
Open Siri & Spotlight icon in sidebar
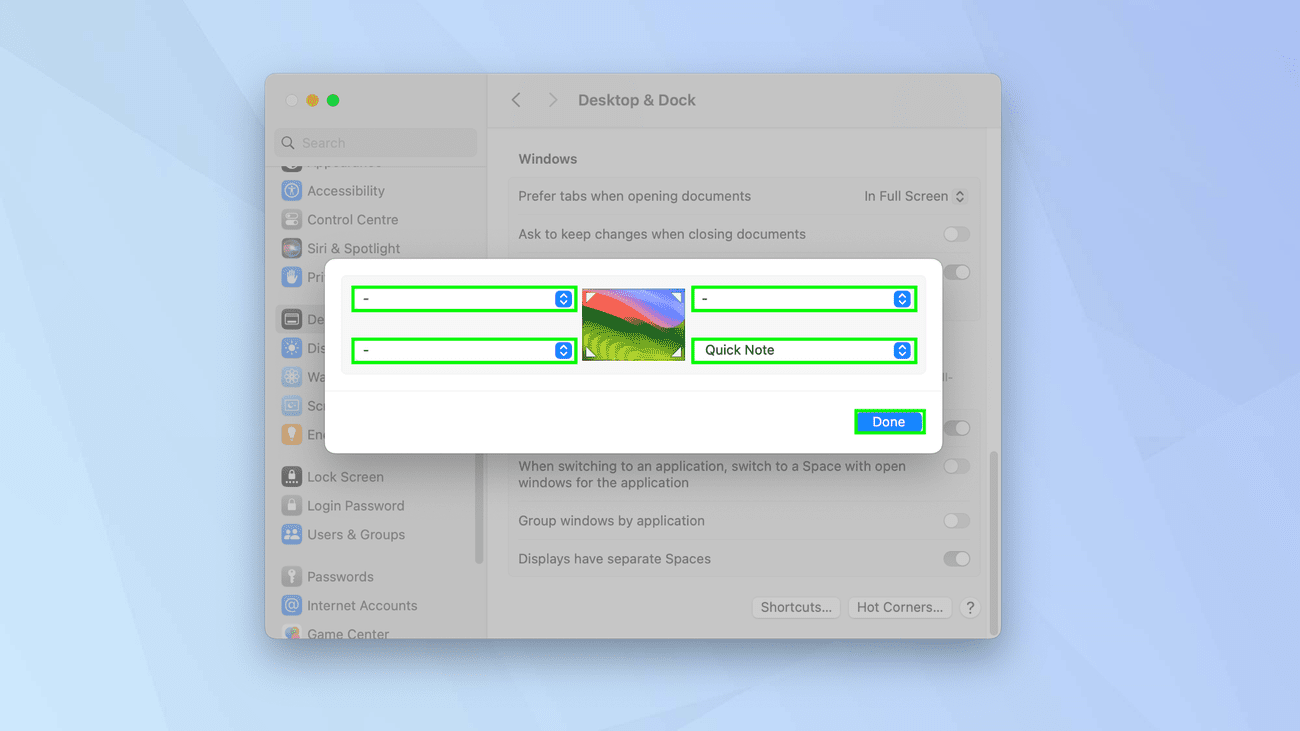click(x=292, y=249)
